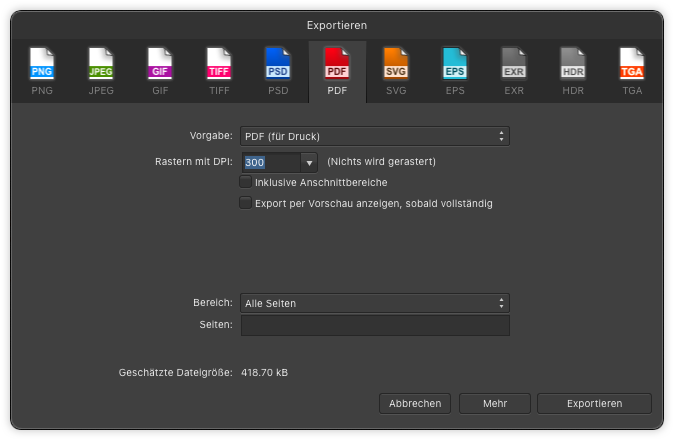
Task: Click the estimated file size 418.70 kB
Action: (264, 373)
